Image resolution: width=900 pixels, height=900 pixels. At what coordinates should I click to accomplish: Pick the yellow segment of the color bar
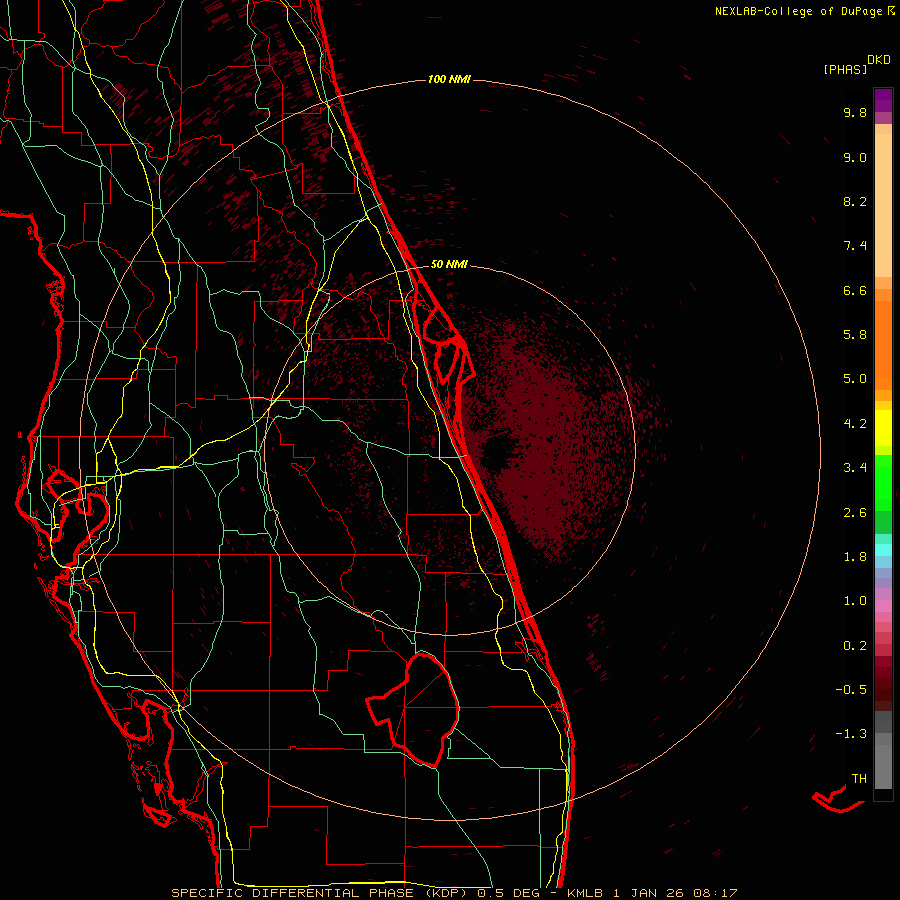(883, 428)
